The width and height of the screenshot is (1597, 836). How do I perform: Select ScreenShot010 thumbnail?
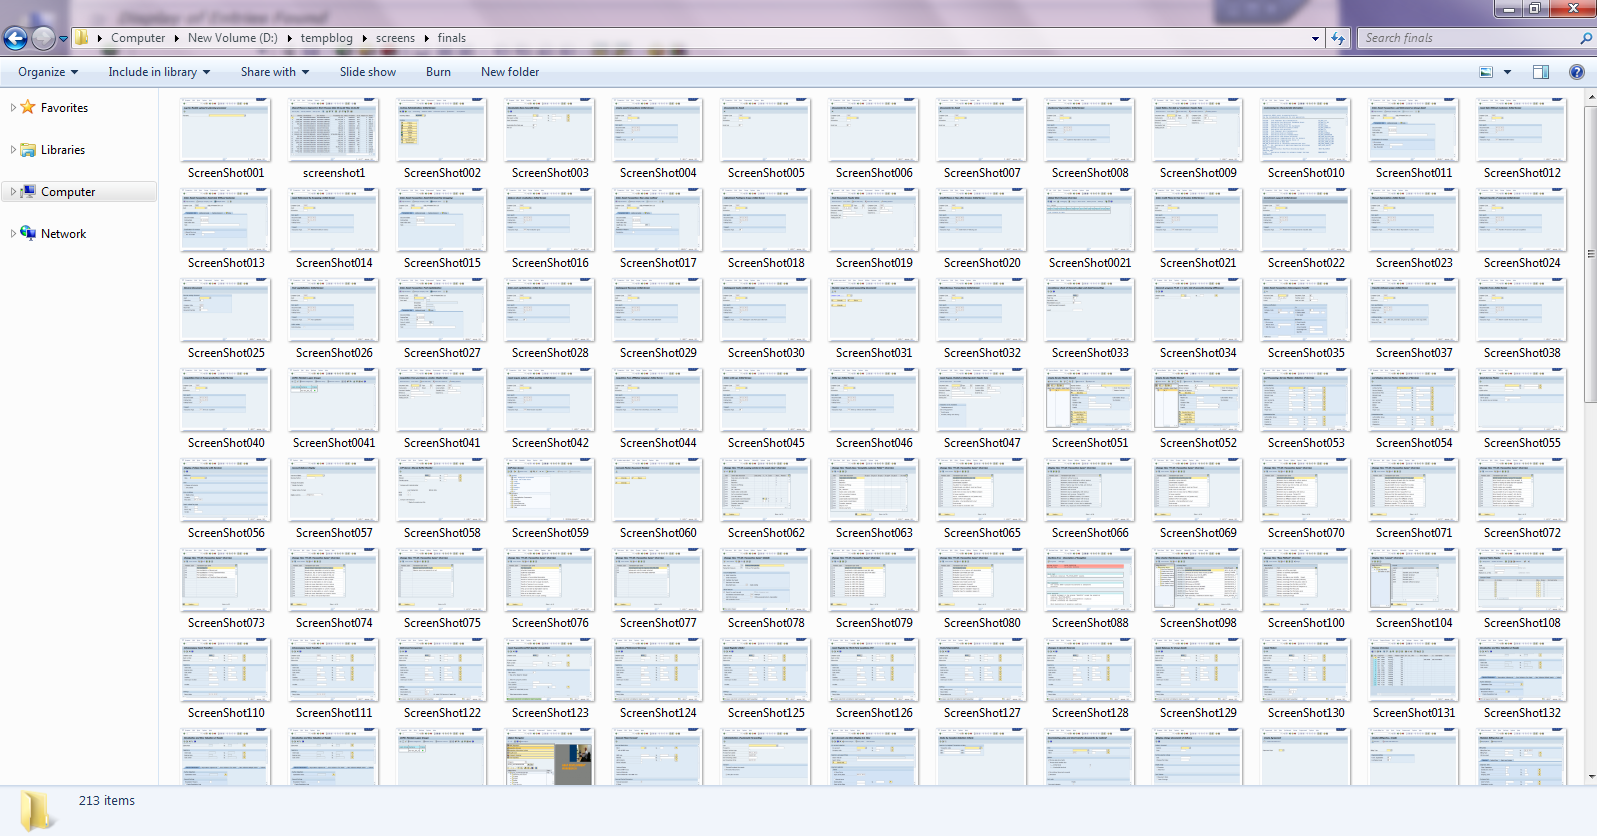[x=1306, y=130]
